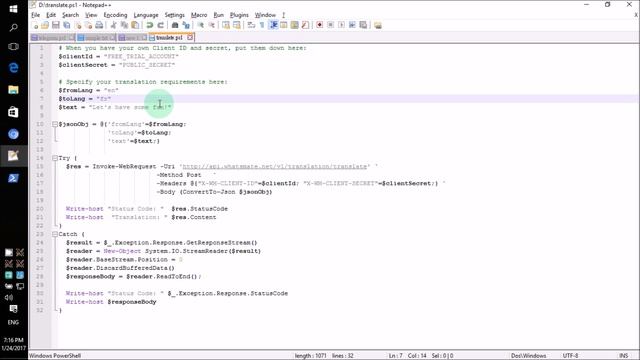The width and height of the screenshot is (640, 360).
Task: Toggle INS mode in status bar
Action: [624, 356]
